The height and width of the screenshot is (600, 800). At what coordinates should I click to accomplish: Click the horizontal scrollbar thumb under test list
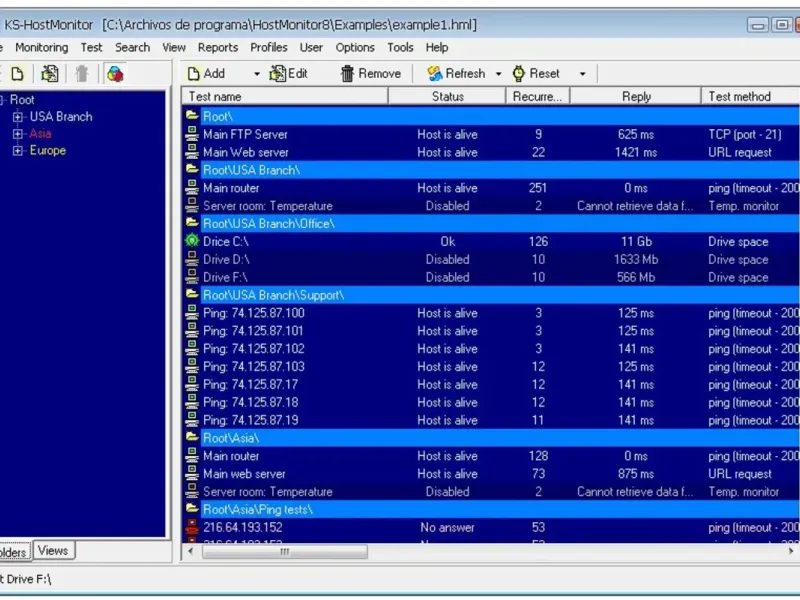pos(283,551)
